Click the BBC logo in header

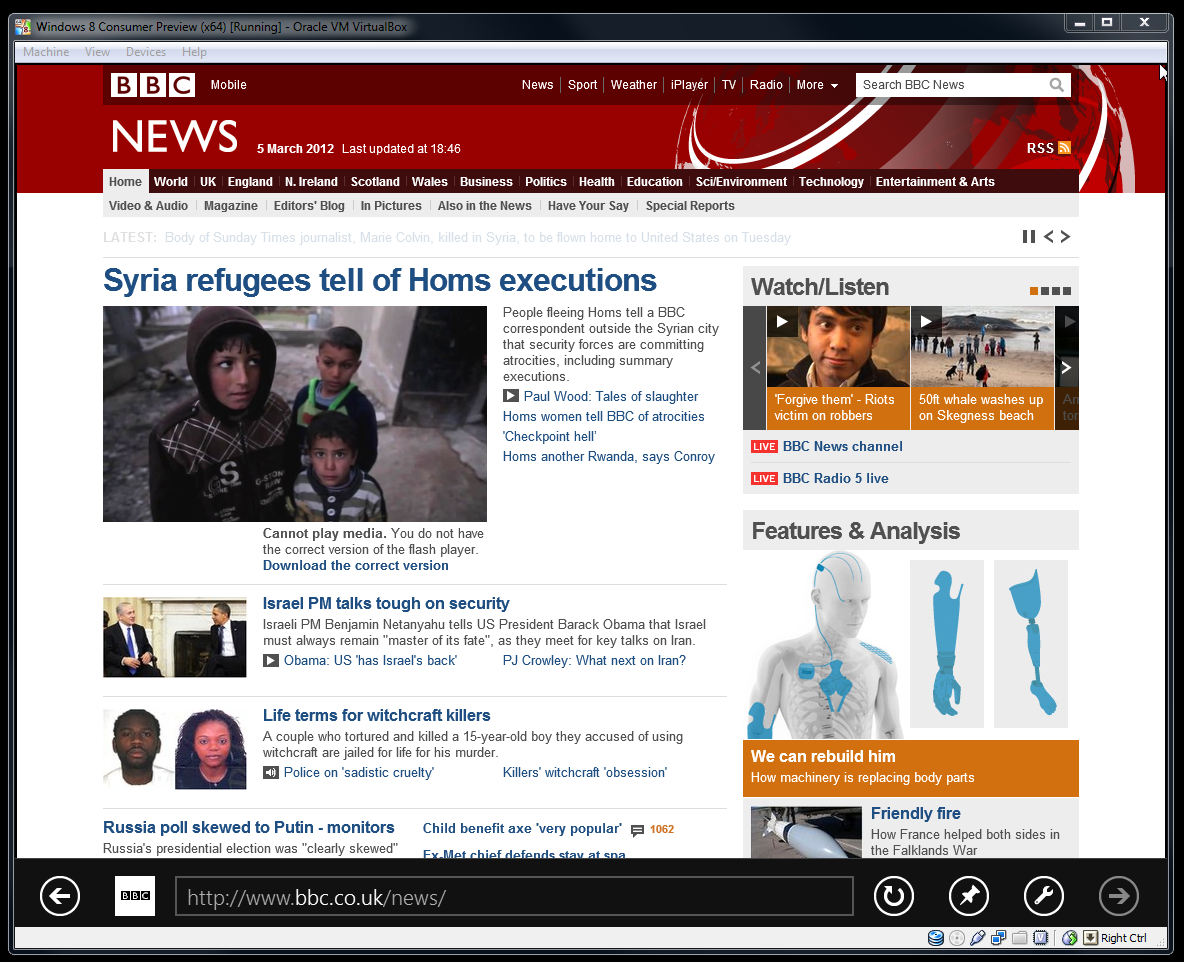pos(153,85)
